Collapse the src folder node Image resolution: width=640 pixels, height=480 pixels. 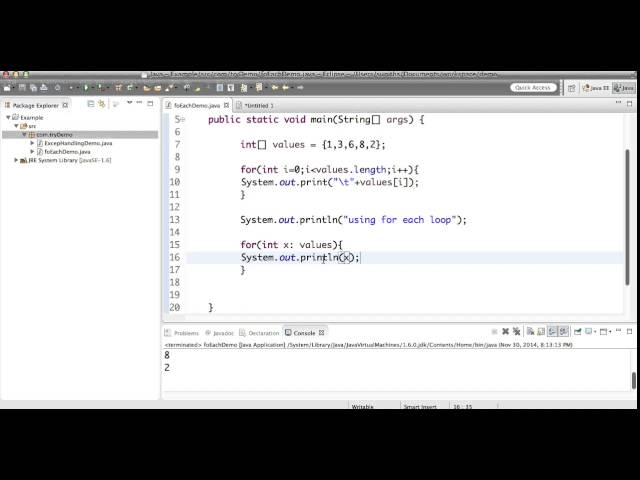(16, 126)
